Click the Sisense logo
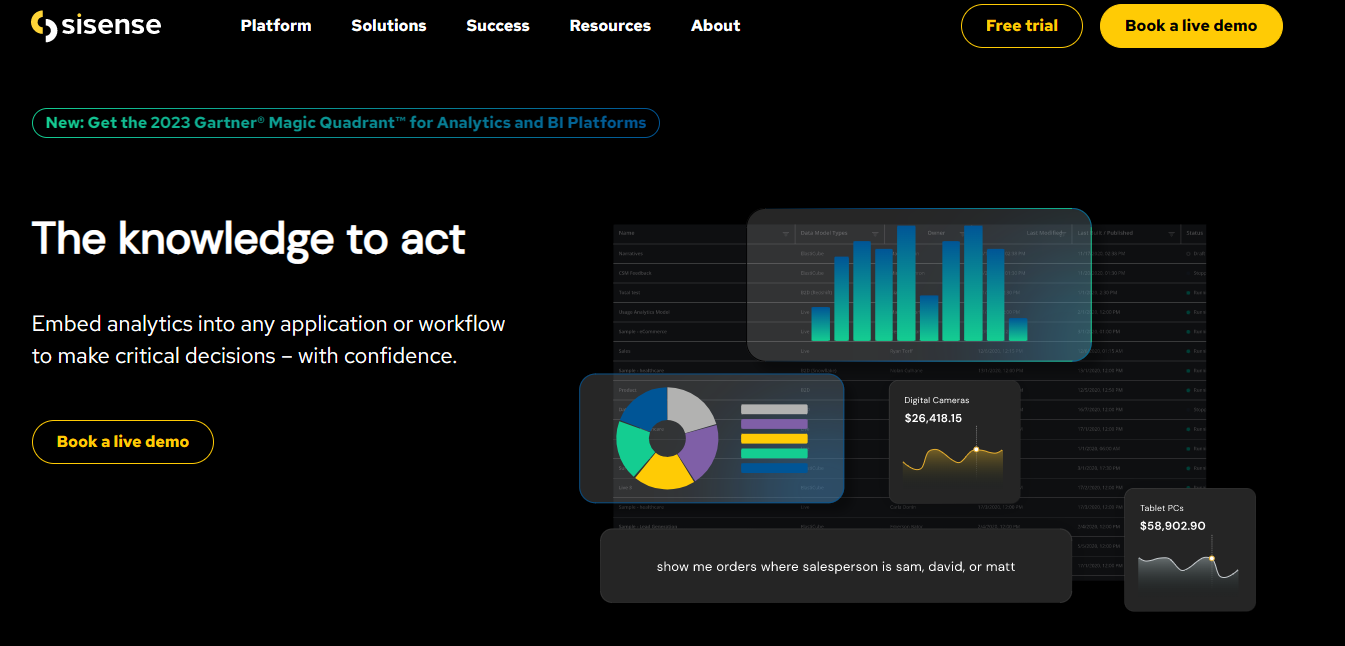 [x=95, y=26]
